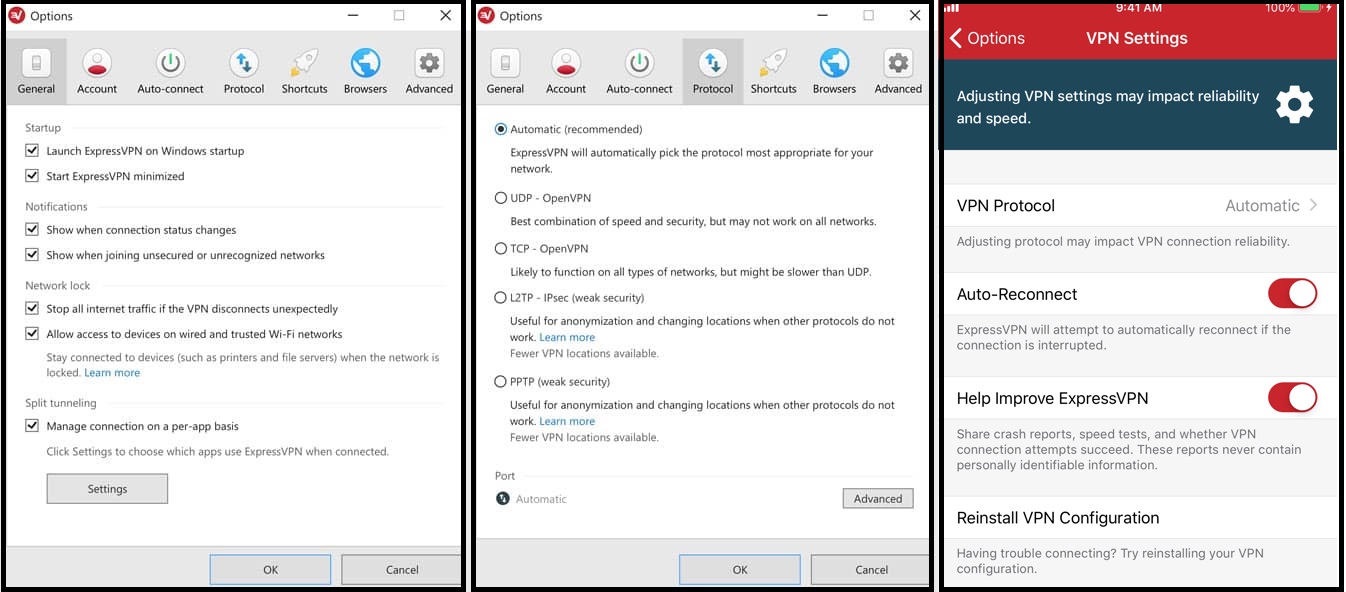Image resolution: width=1346 pixels, height=592 pixels.
Task: Open Learn more link under Network lock
Action: 112,373
